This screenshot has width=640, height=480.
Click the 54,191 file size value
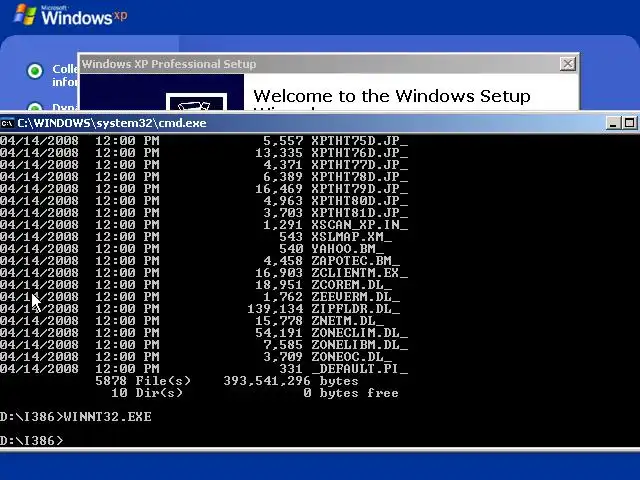[279, 333]
